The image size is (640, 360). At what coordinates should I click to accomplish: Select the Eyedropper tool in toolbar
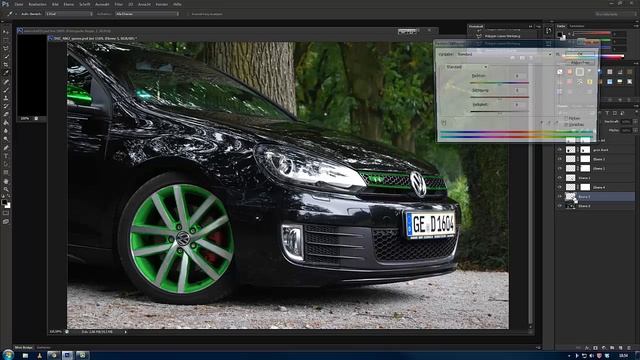point(6,73)
